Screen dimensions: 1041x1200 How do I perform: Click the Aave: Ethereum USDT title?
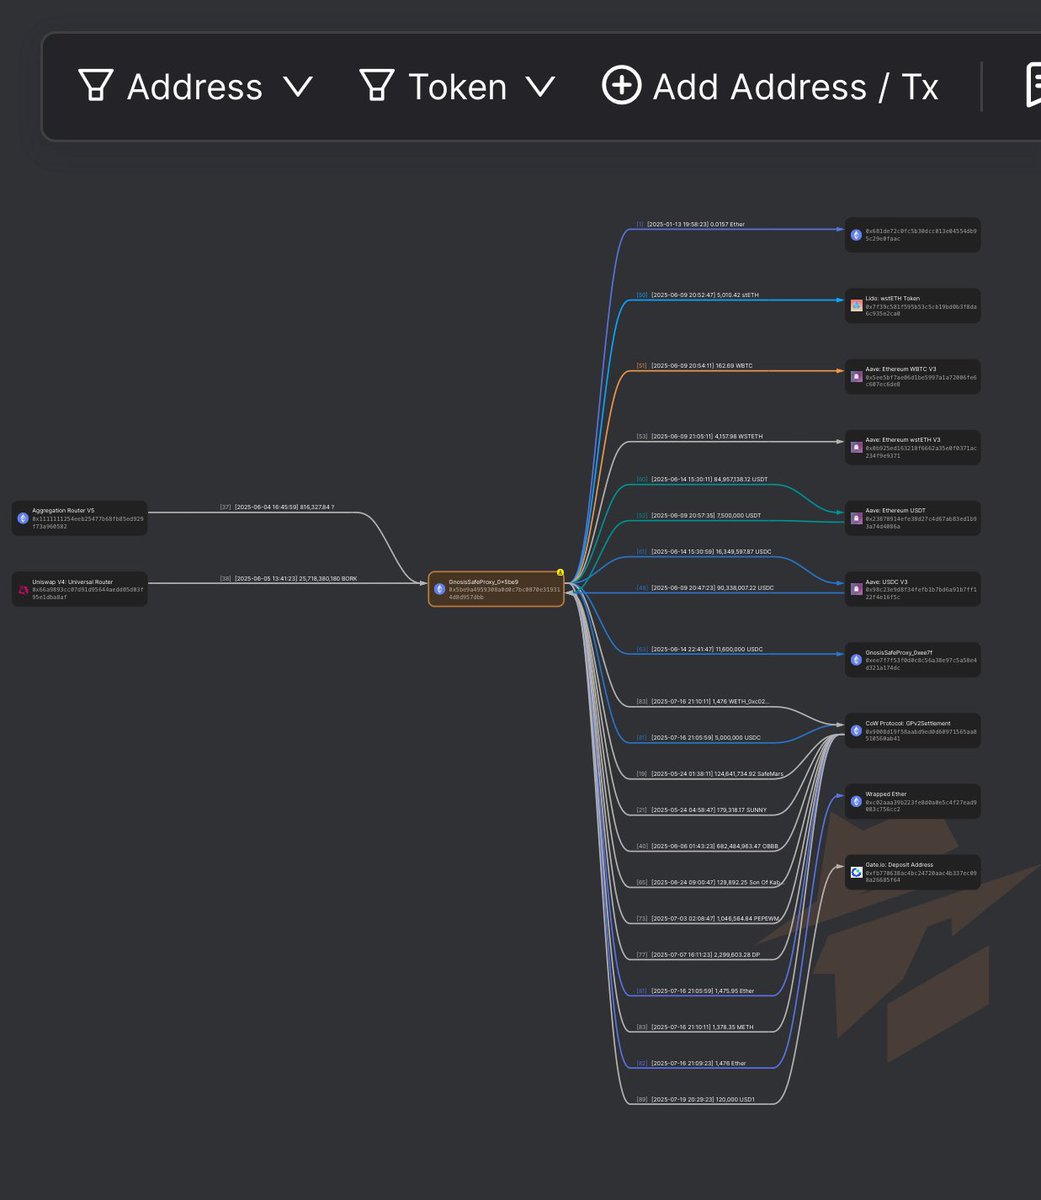tap(896, 510)
